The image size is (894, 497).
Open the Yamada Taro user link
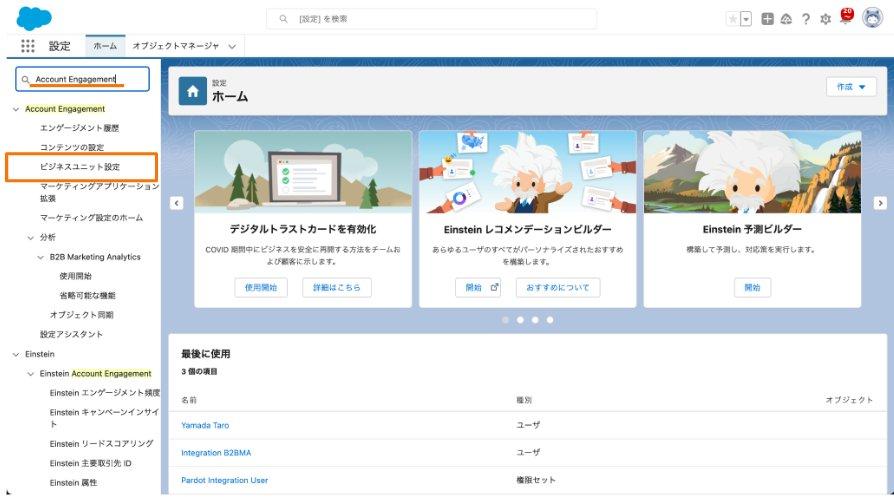pos(205,425)
